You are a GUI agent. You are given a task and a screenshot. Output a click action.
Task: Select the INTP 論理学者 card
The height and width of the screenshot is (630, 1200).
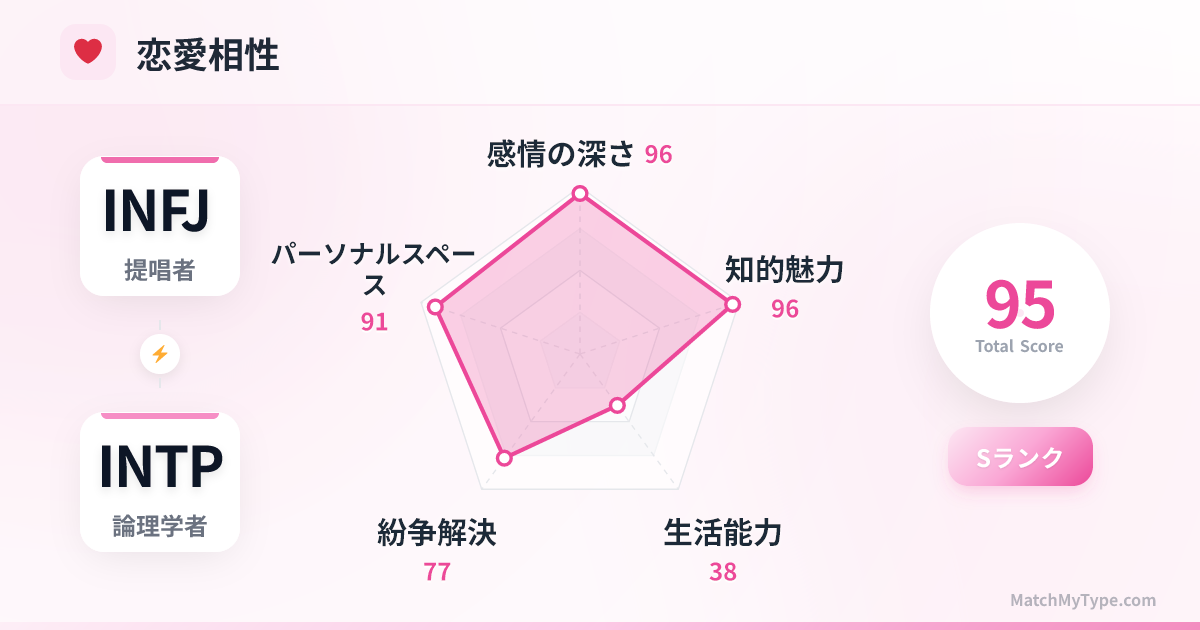(x=160, y=482)
